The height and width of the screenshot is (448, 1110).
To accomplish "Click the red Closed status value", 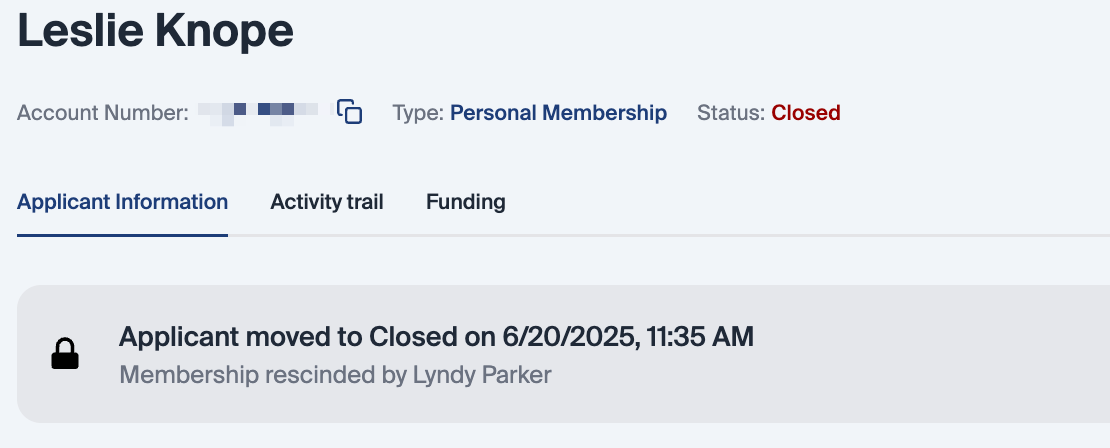I will tap(805, 113).
